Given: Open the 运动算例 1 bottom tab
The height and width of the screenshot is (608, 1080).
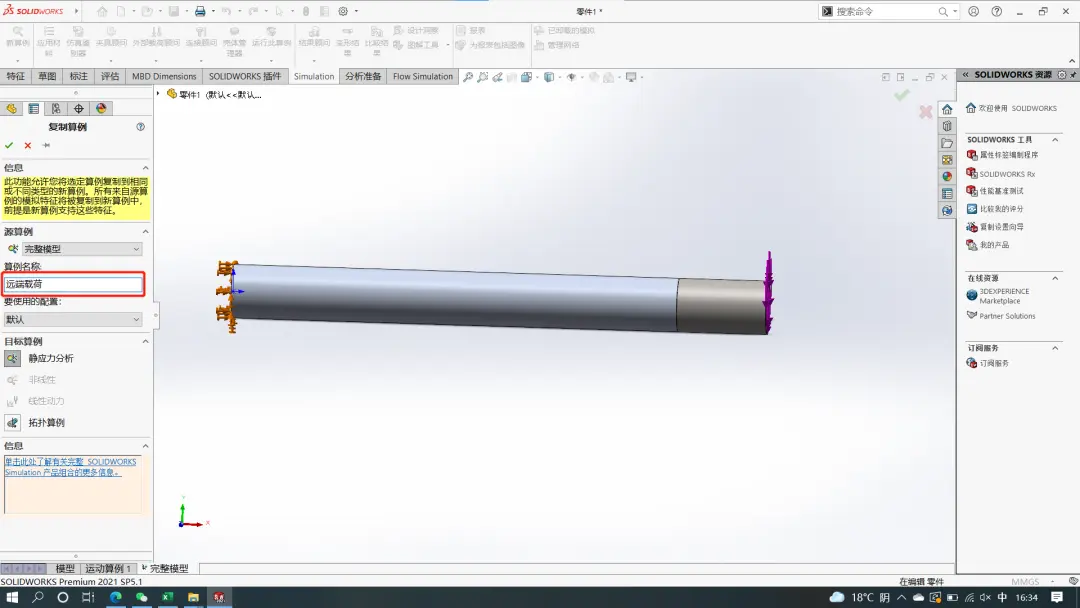Looking at the screenshot, I should click(x=107, y=569).
